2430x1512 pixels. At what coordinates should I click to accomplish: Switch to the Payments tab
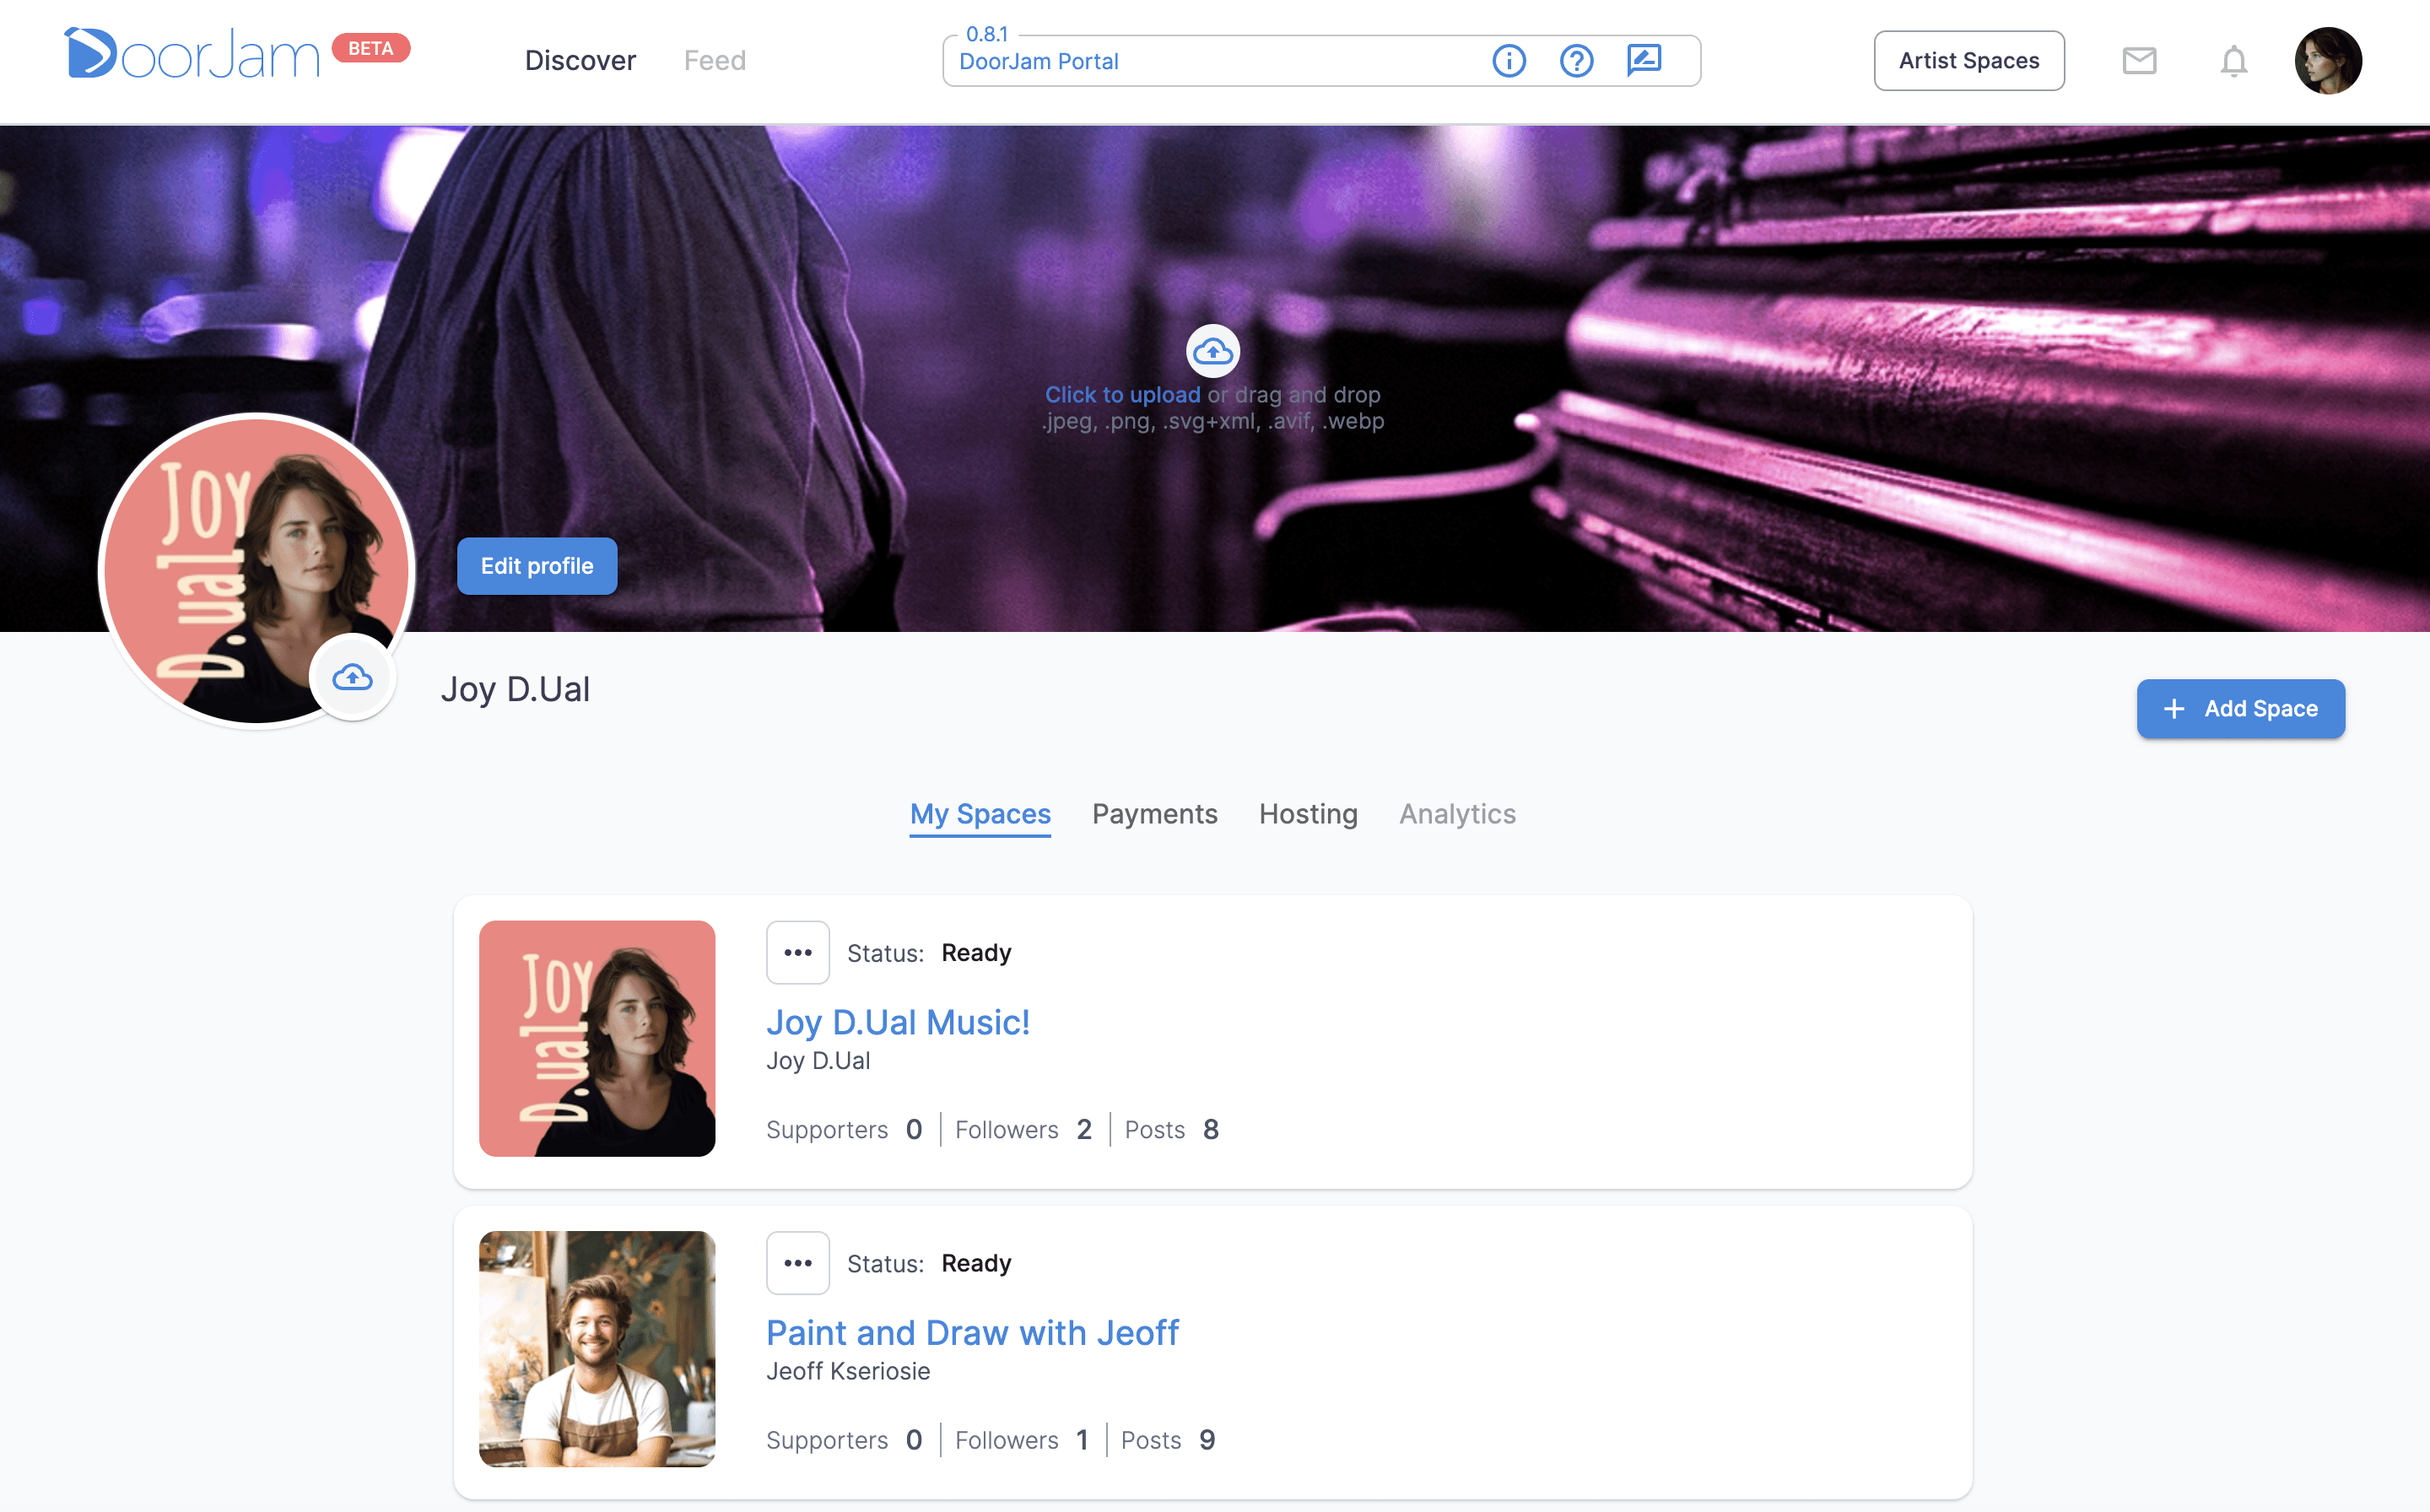[1154, 814]
